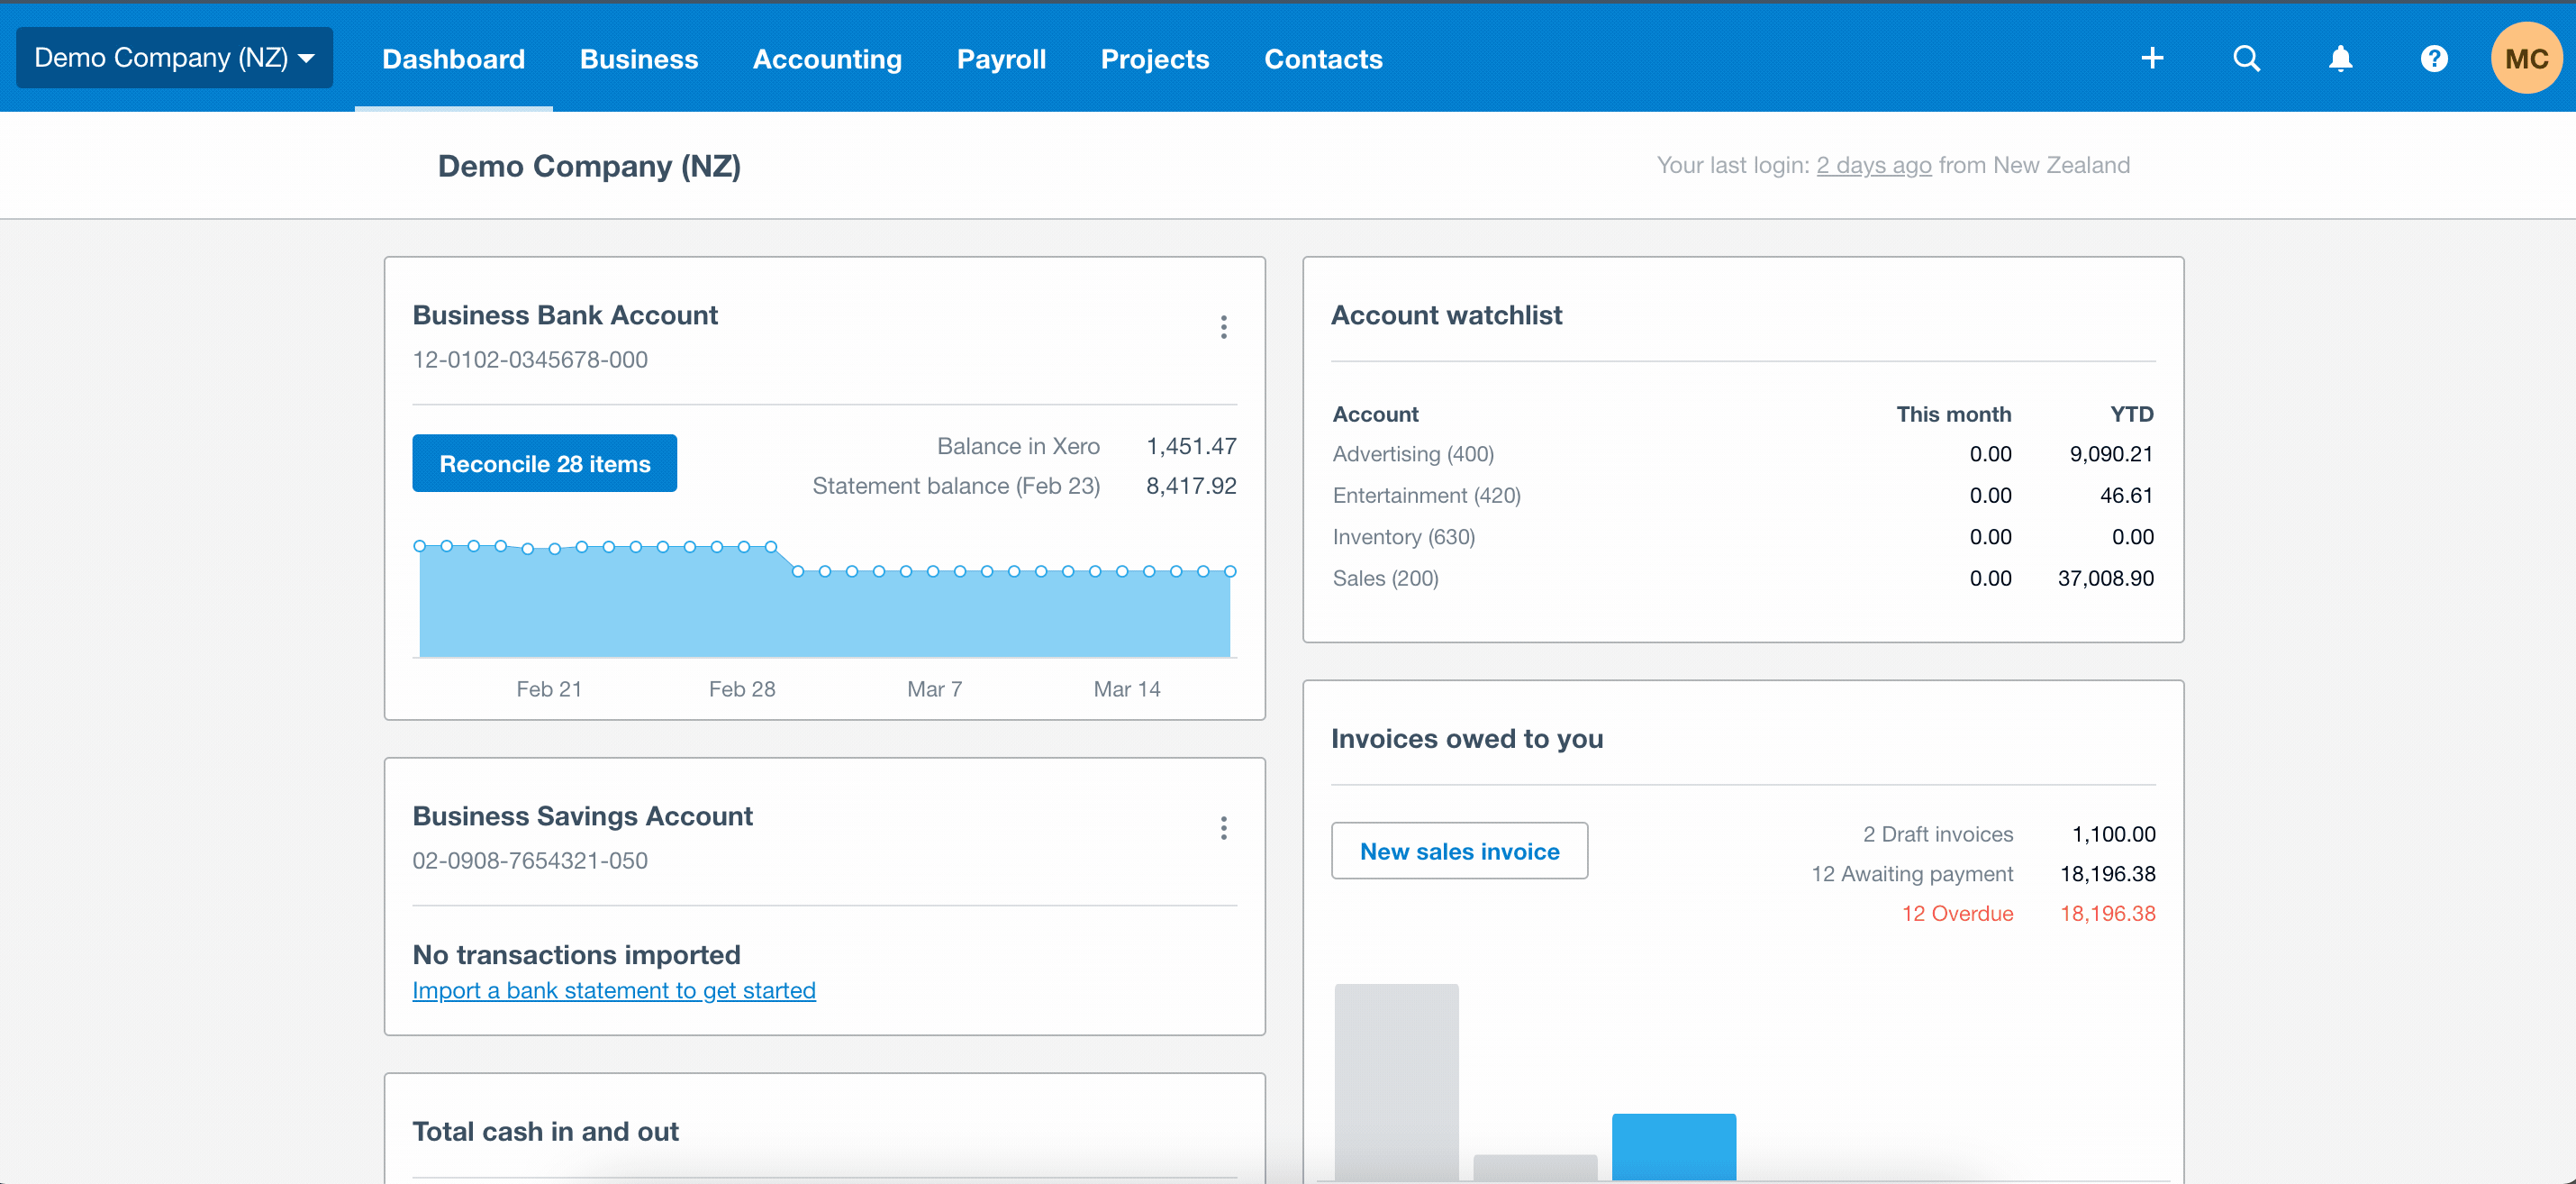Viewport: 2576px width, 1184px height.
Task: Open Advertising (400) watchlist account
Action: pos(1413,454)
